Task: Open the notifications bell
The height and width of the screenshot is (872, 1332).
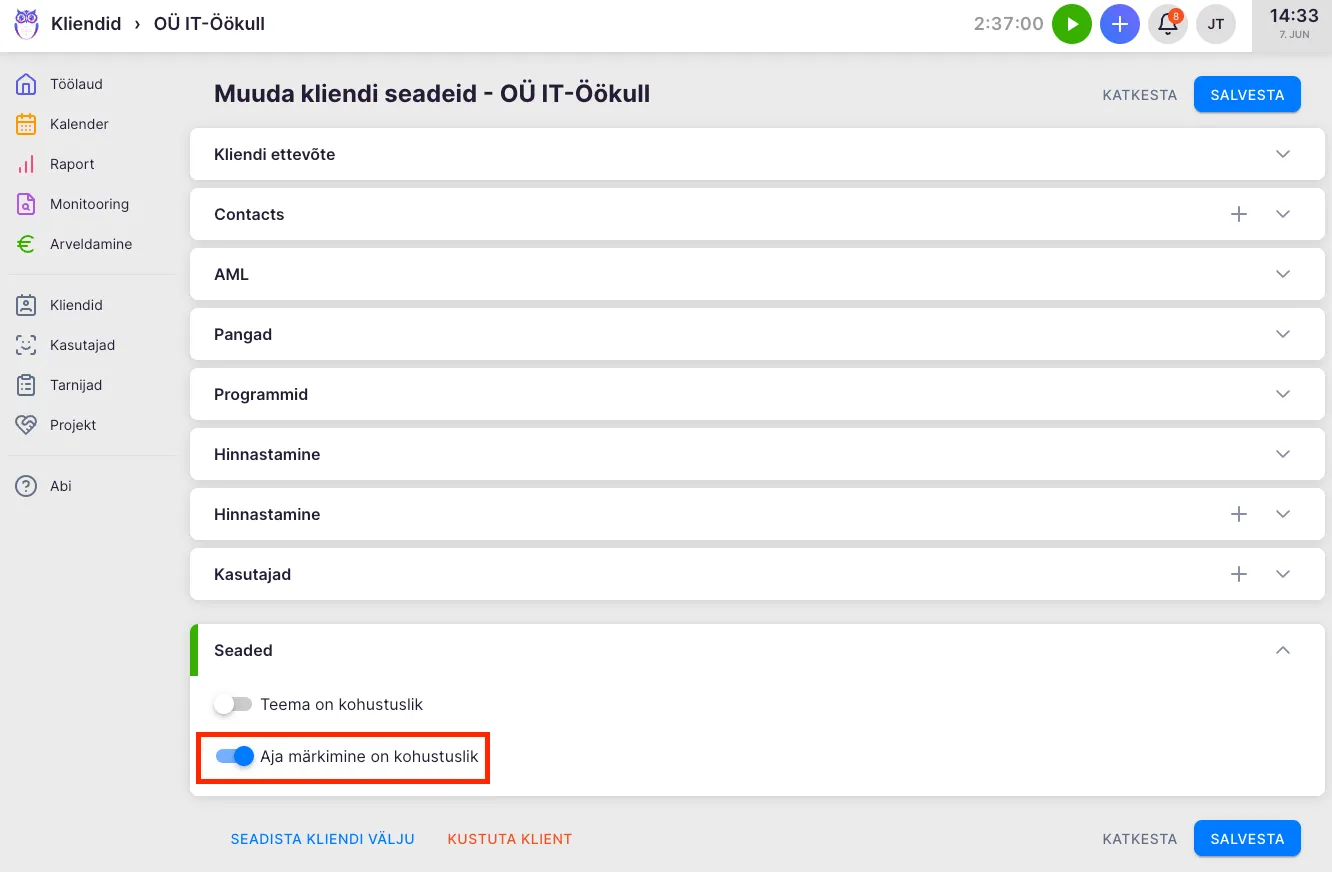Action: pos(1168,24)
